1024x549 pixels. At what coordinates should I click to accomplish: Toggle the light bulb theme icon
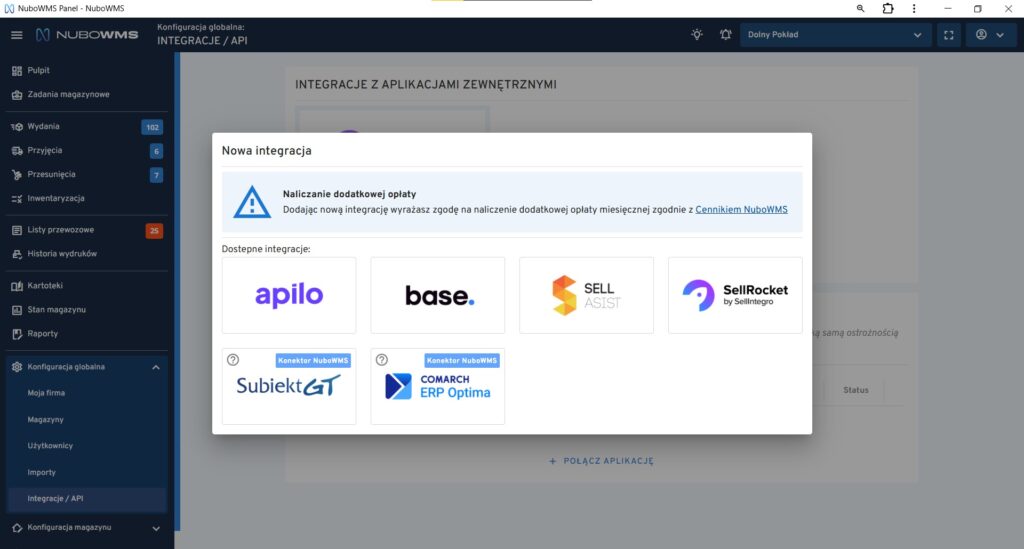pos(697,35)
